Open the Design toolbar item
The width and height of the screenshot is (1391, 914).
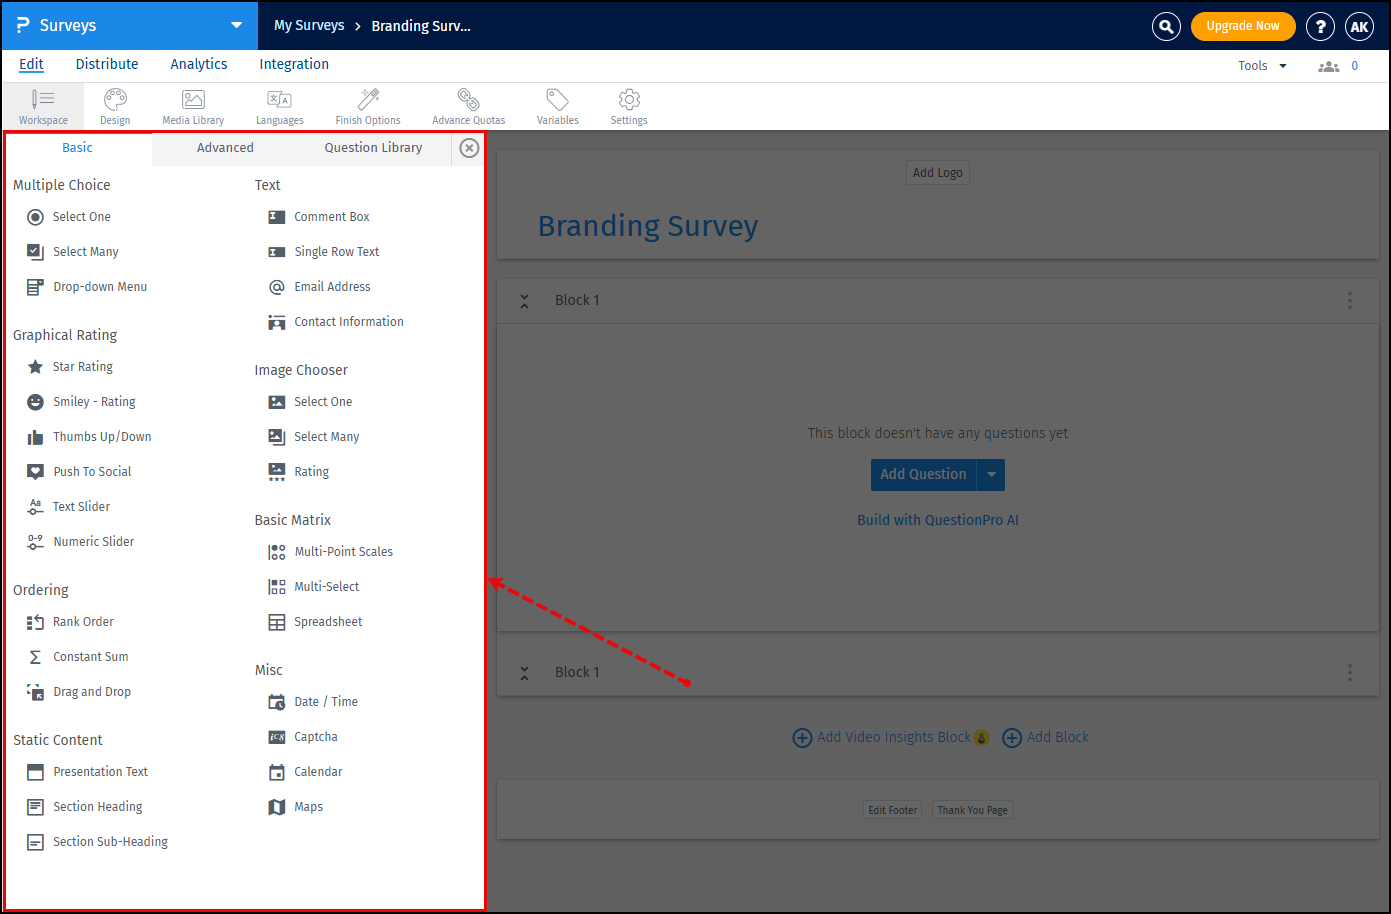point(114,106)
